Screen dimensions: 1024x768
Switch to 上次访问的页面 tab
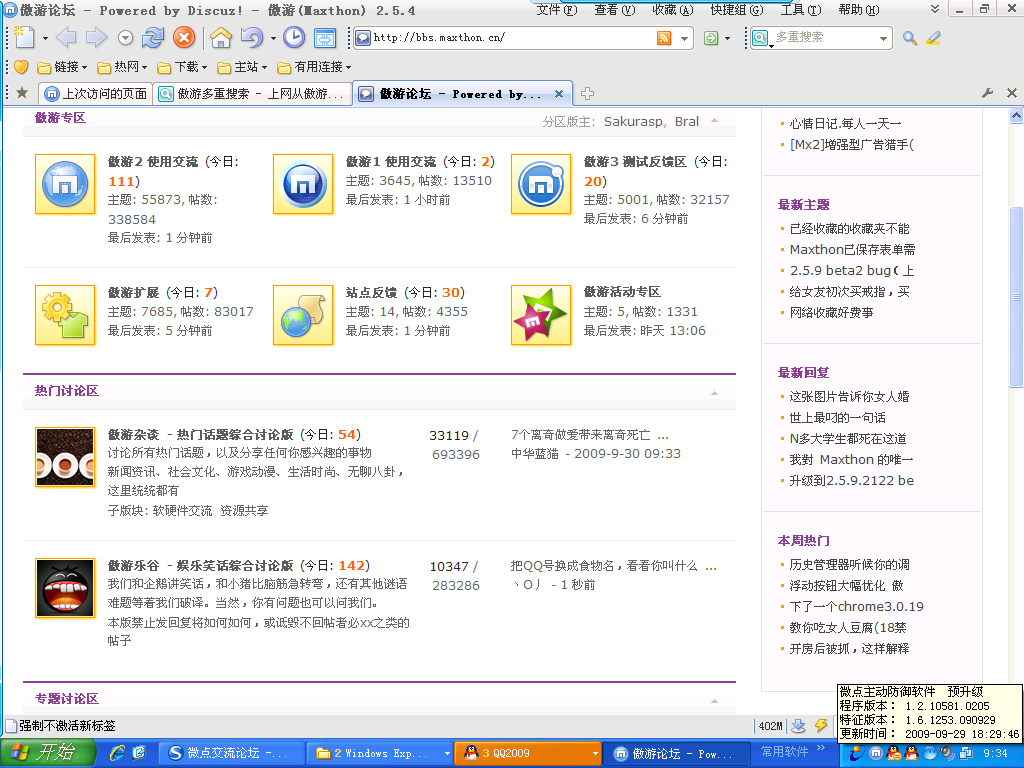(x=95, y=93)
